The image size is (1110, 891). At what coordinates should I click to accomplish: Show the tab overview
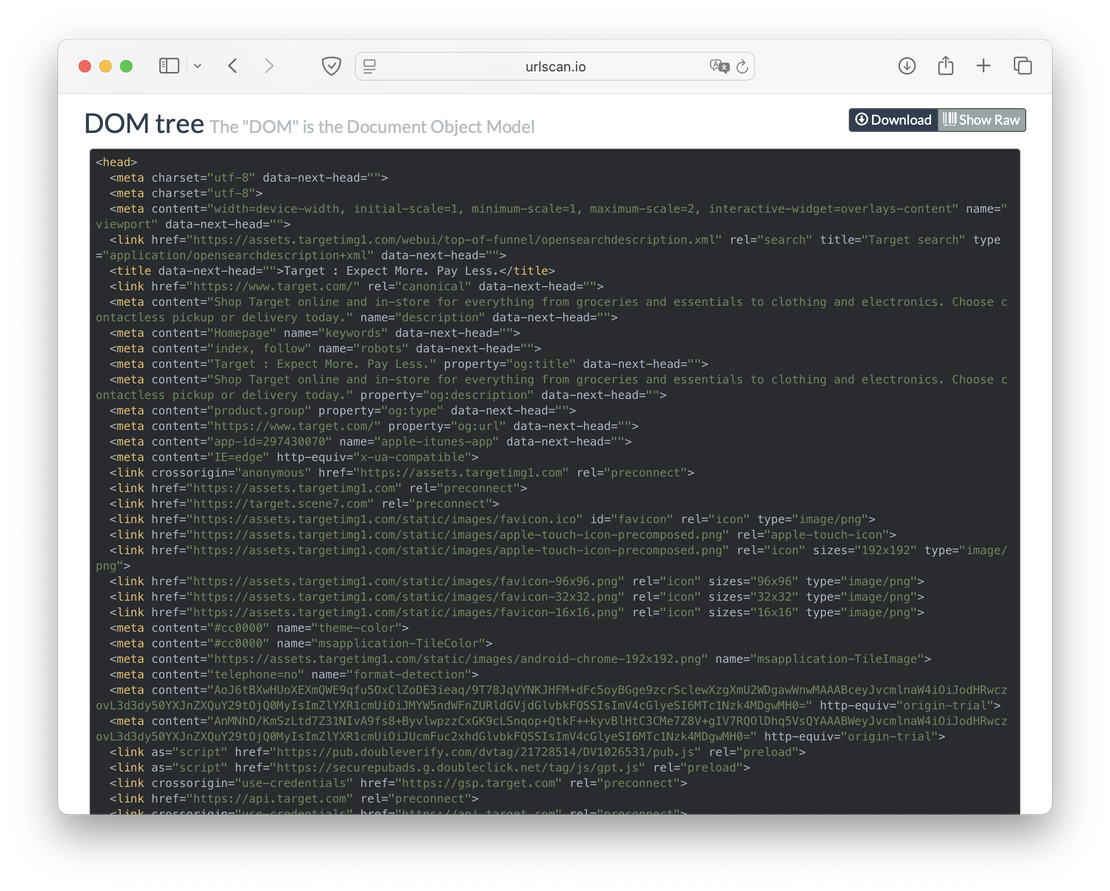[x=1022, y=66]
